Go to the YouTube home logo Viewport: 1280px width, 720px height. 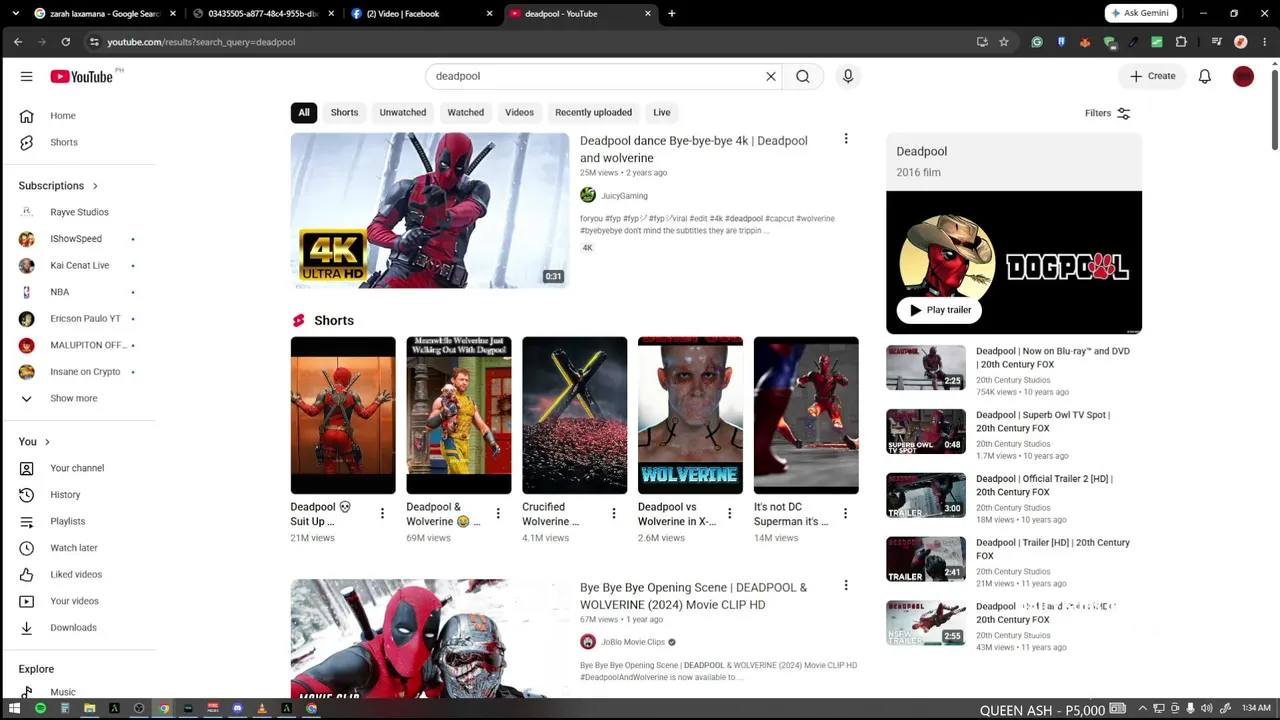click(82, 77)
